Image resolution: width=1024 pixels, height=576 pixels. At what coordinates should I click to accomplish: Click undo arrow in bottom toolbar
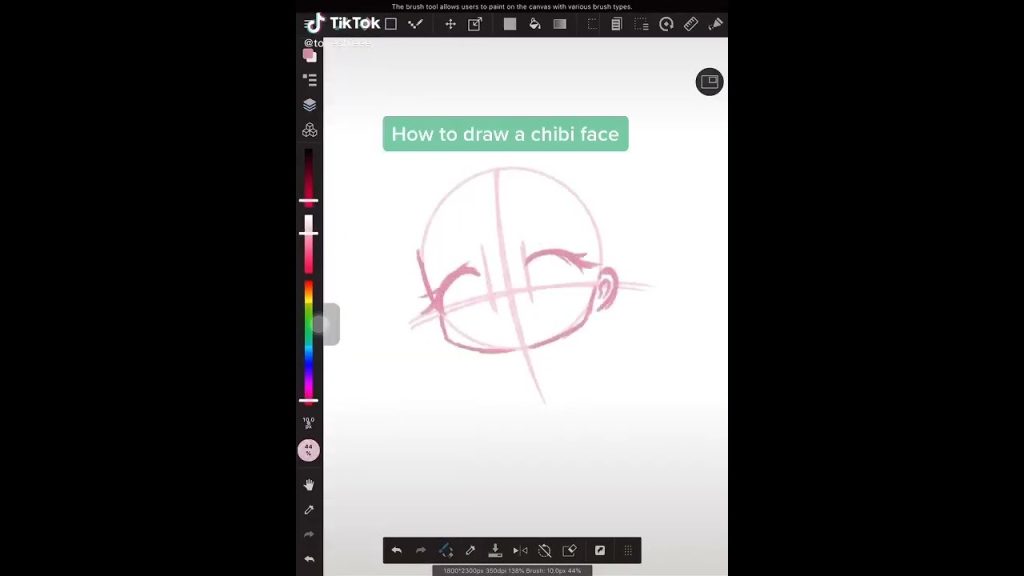pos(396,550)
